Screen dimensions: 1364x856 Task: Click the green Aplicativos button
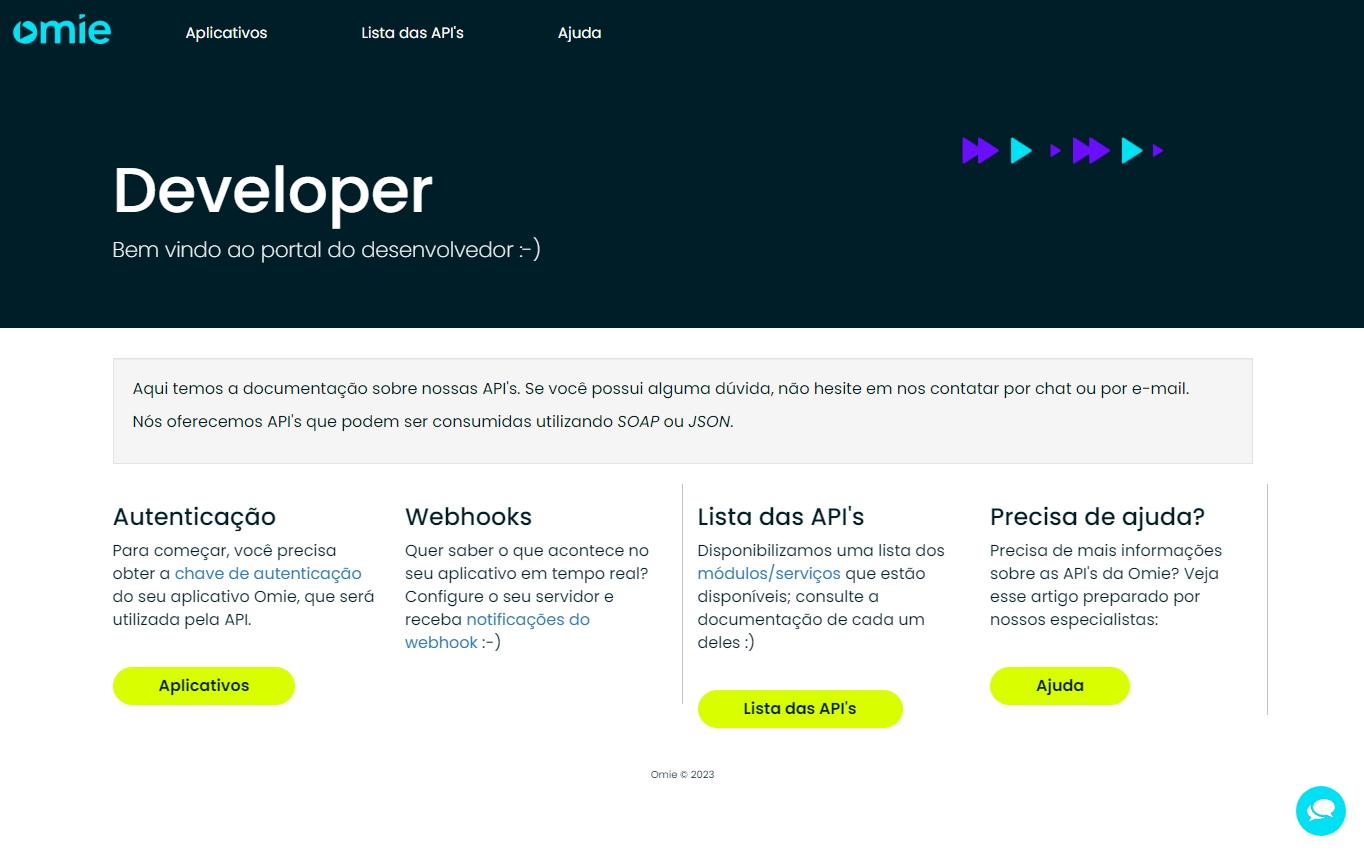point(204,686)
